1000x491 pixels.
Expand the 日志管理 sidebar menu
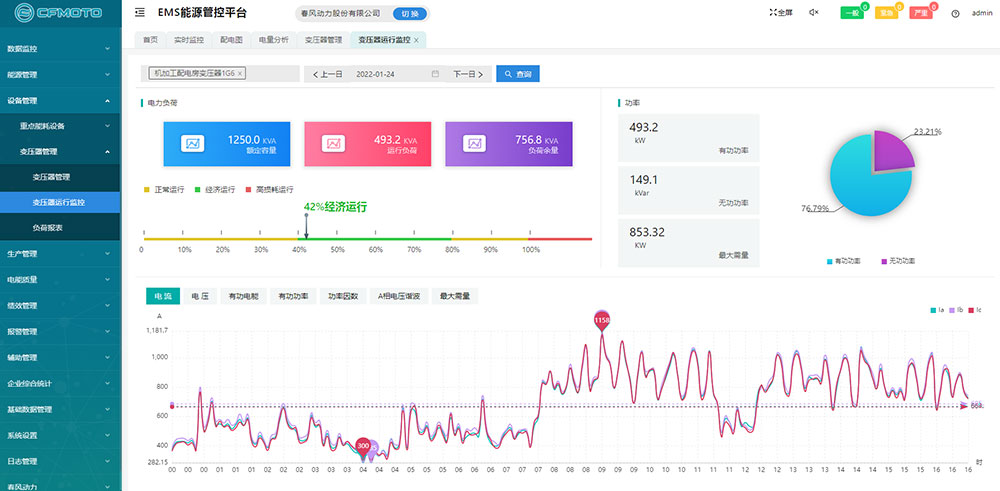pyautogui.click(x=60, y=461)
